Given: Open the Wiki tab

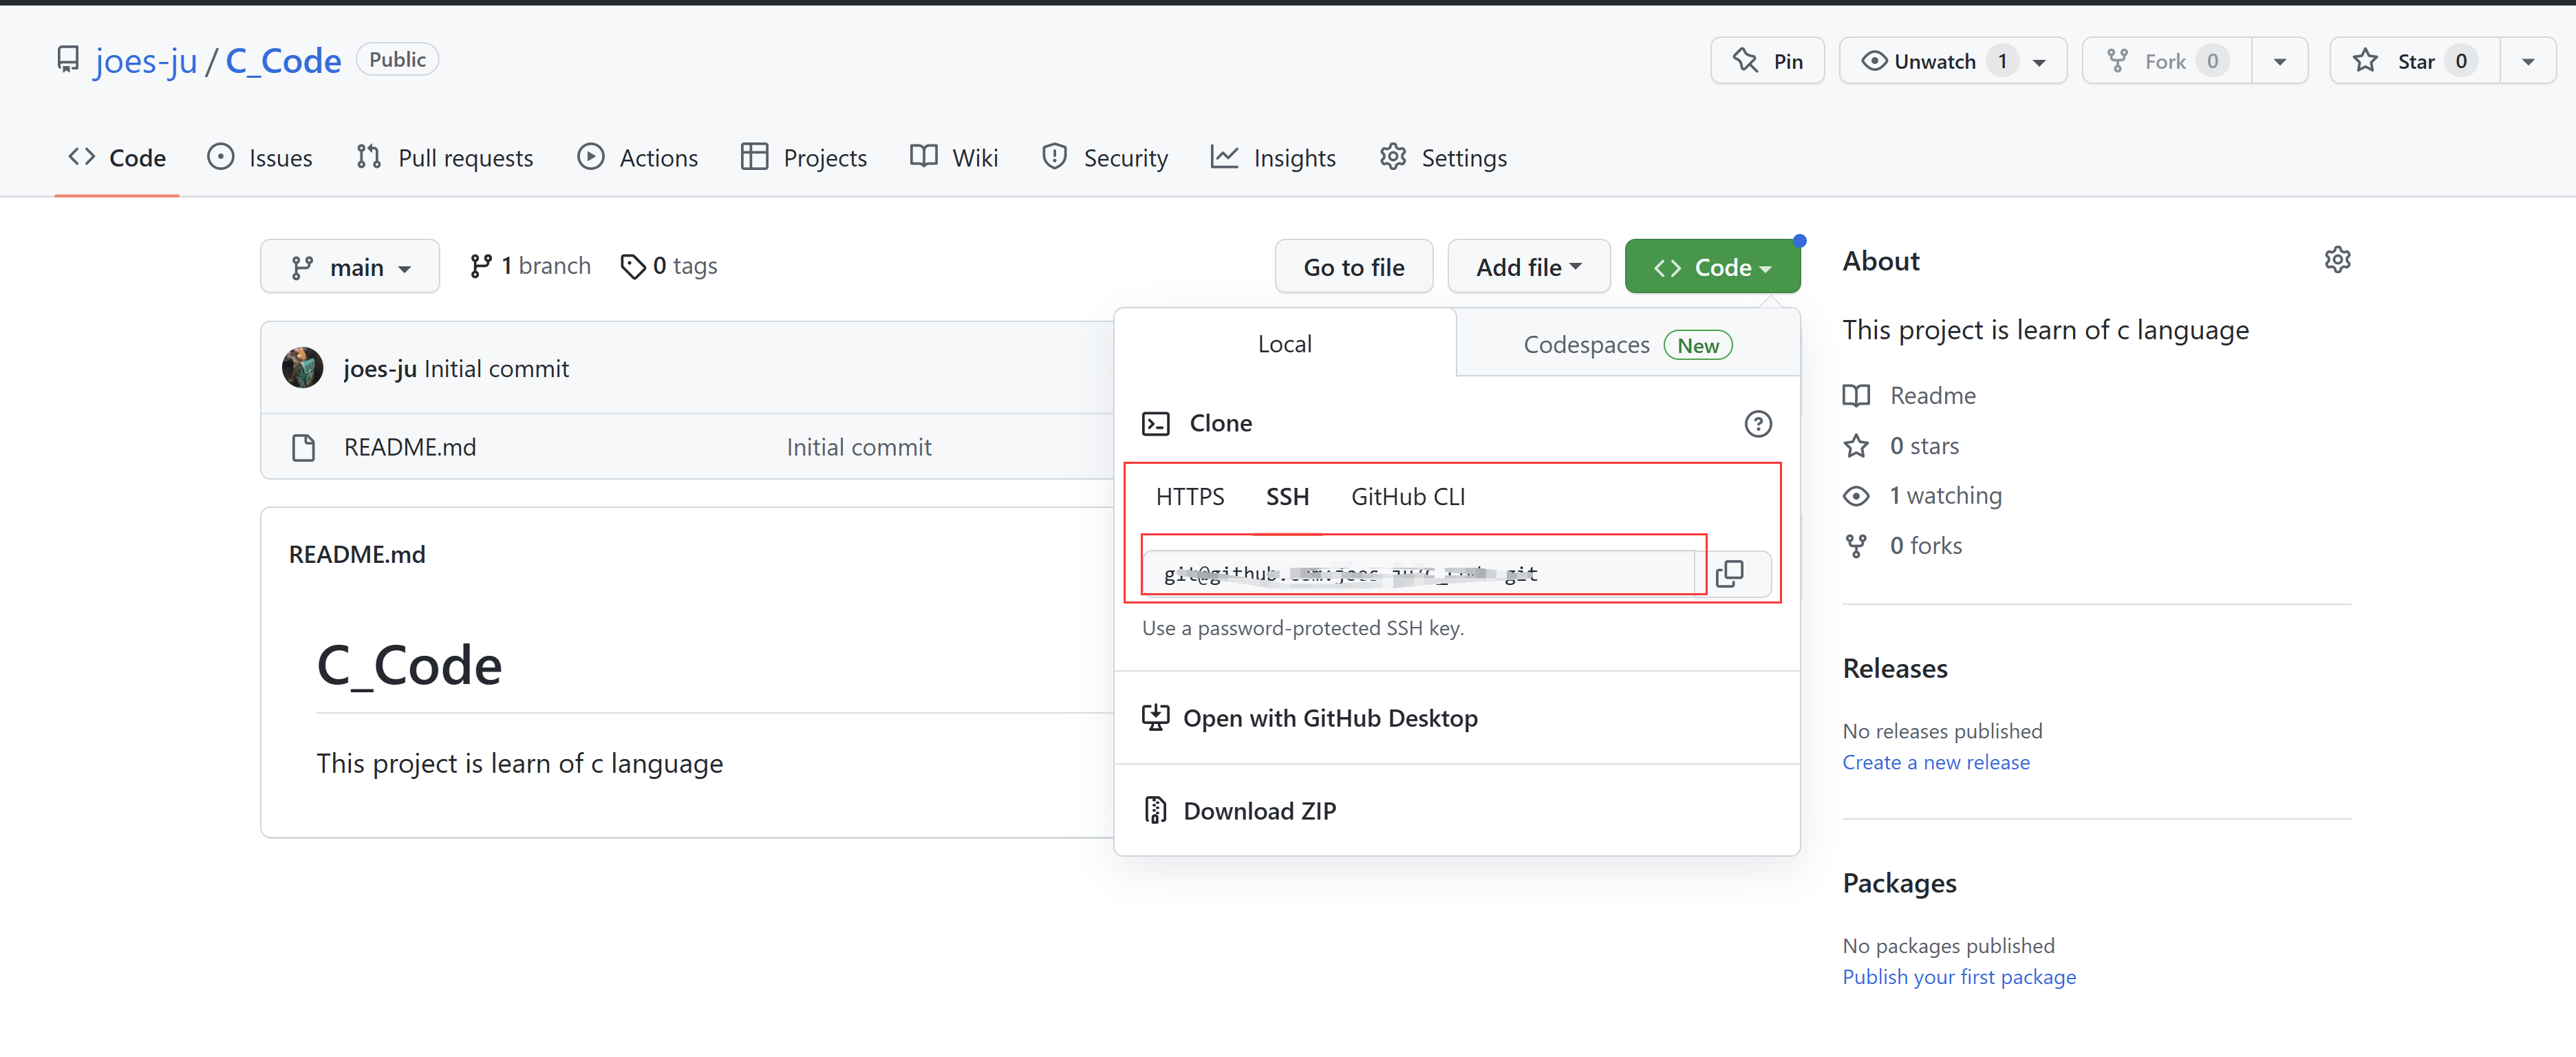Looking at the screenshot, I should 954,158.
